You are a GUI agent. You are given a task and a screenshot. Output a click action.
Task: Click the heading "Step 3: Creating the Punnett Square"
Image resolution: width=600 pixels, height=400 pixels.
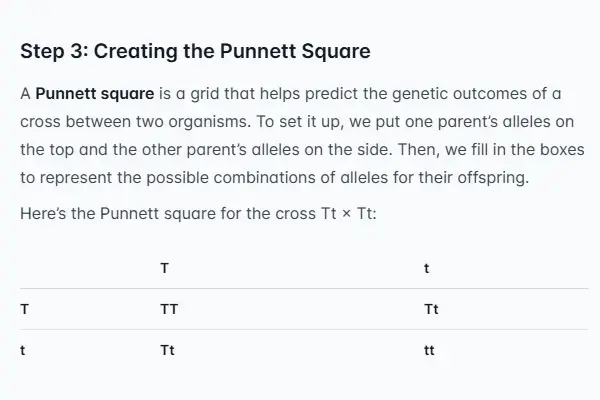(x=195, y=50)
